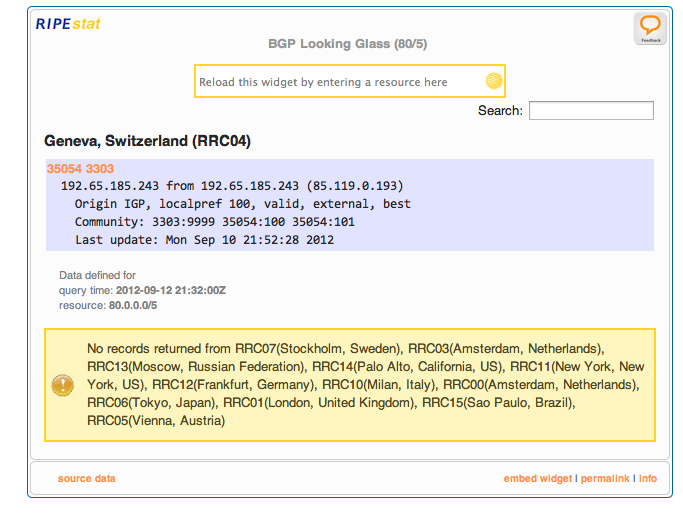
Task: Click the Search text box
Action: pyautogui.click(x=591, y=111)
